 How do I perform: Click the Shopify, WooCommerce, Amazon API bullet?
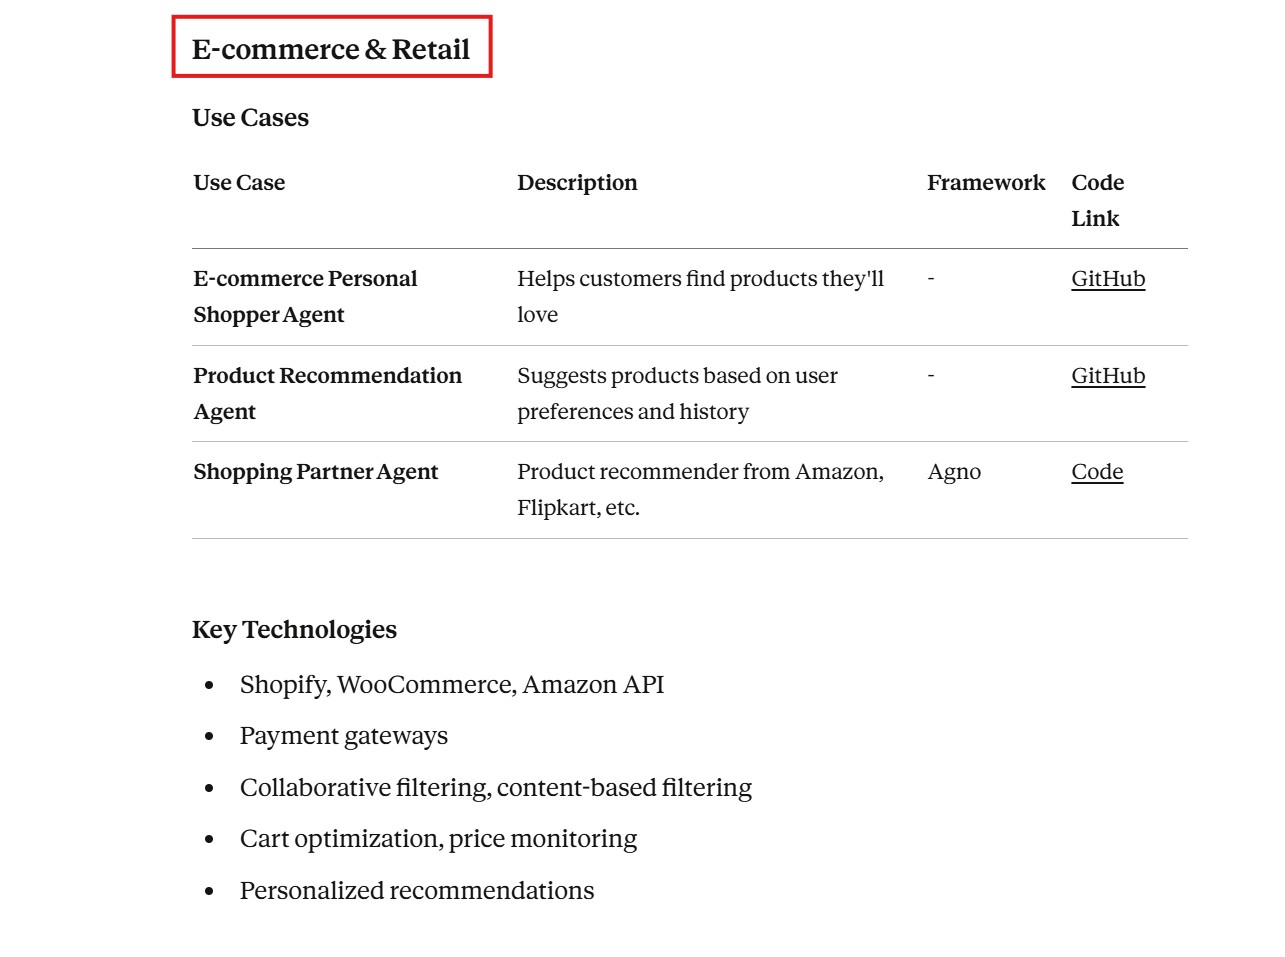click(451, 685)
